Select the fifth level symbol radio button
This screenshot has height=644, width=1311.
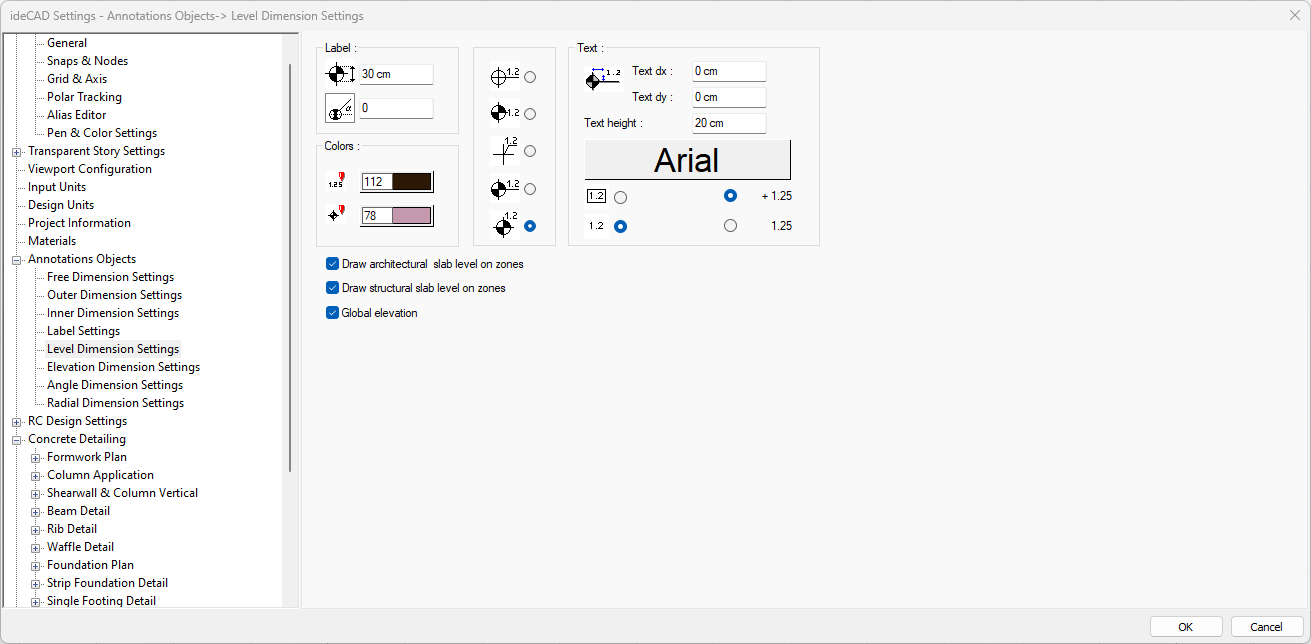tap(530, 226)
